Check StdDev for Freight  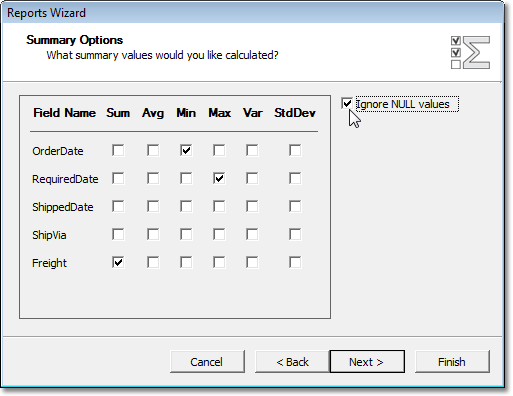295,262
